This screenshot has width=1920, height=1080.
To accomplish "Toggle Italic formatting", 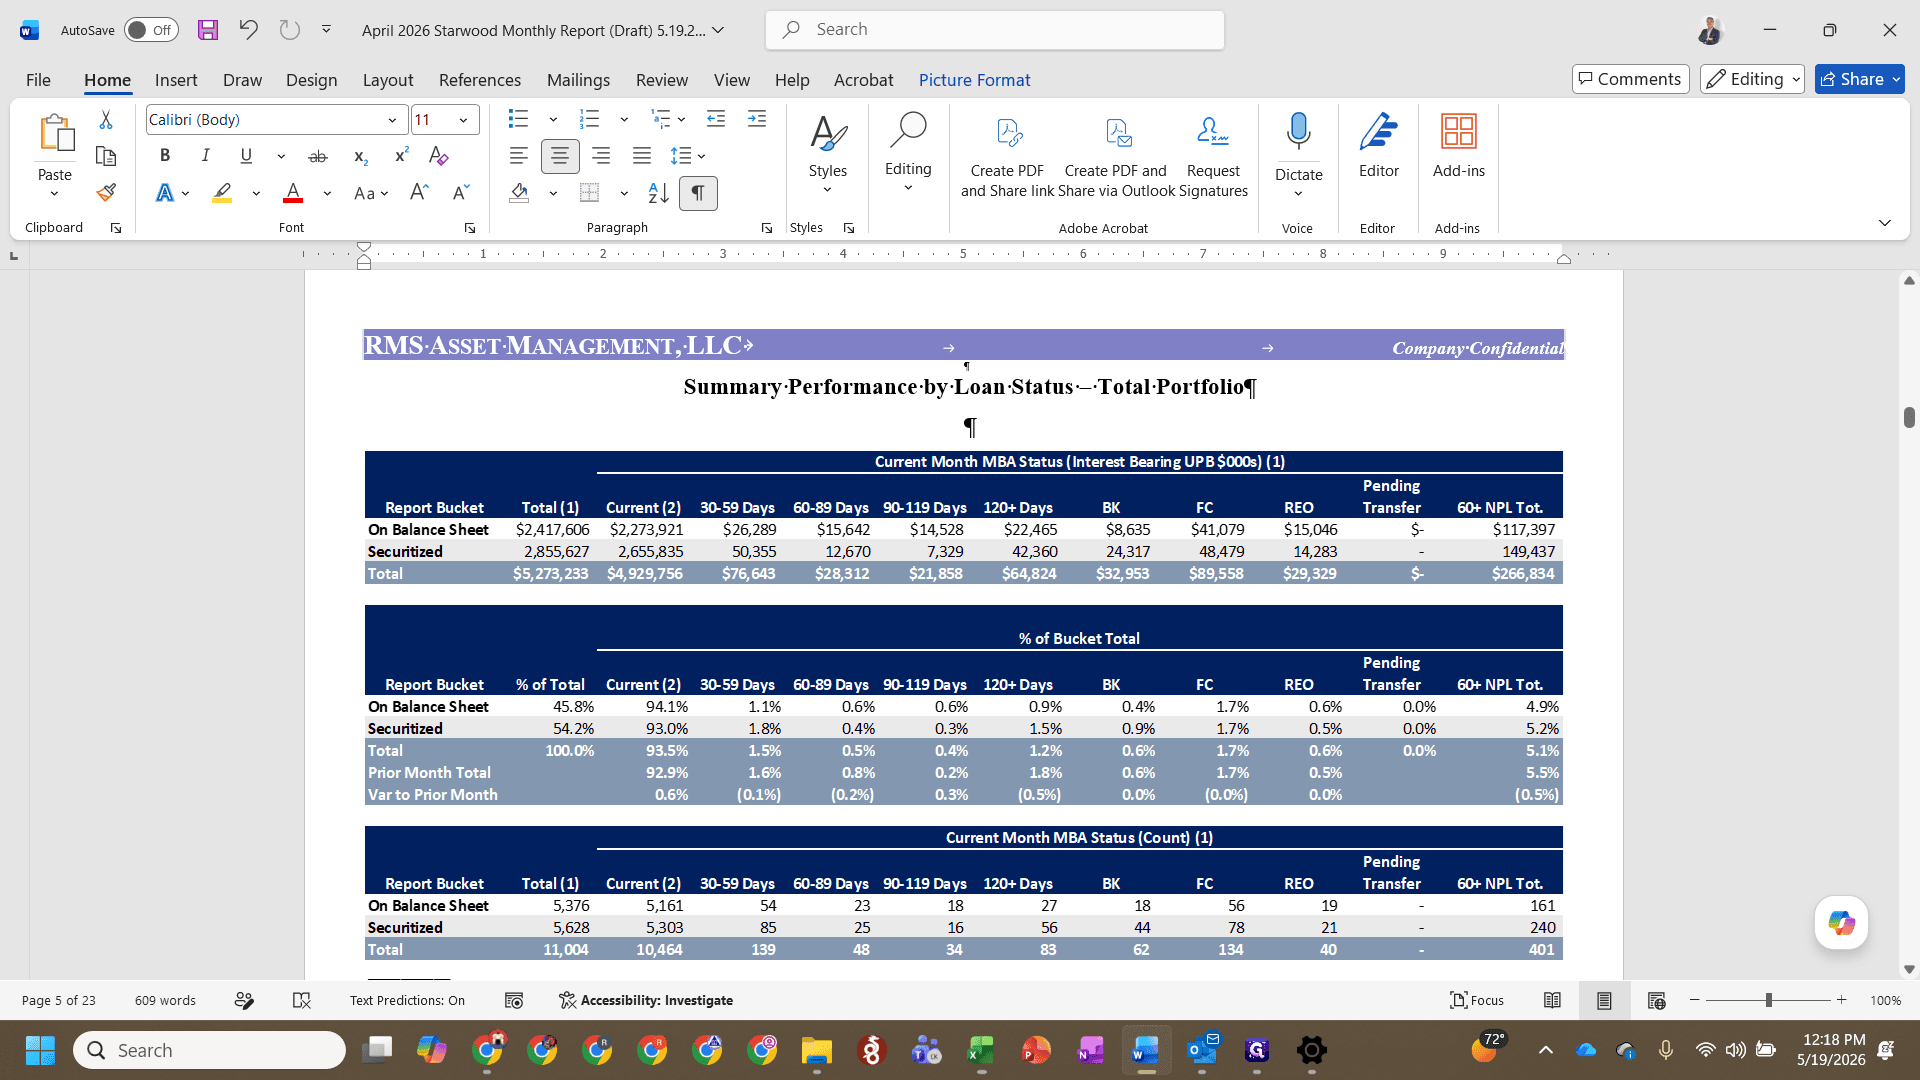I will tap(205, 156).
